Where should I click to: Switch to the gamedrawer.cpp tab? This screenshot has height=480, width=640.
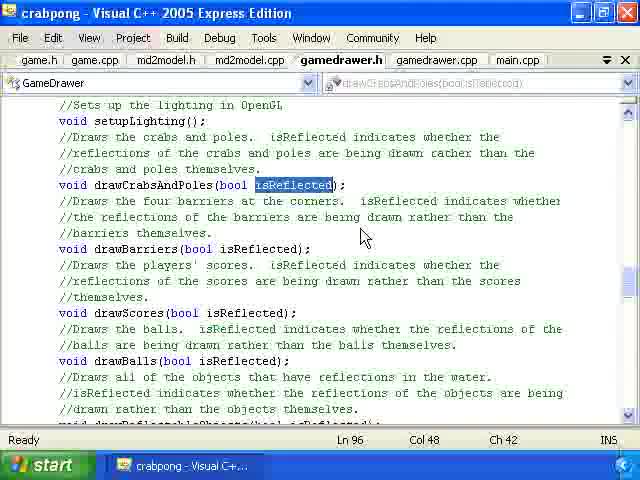click(x=437, y=60)
